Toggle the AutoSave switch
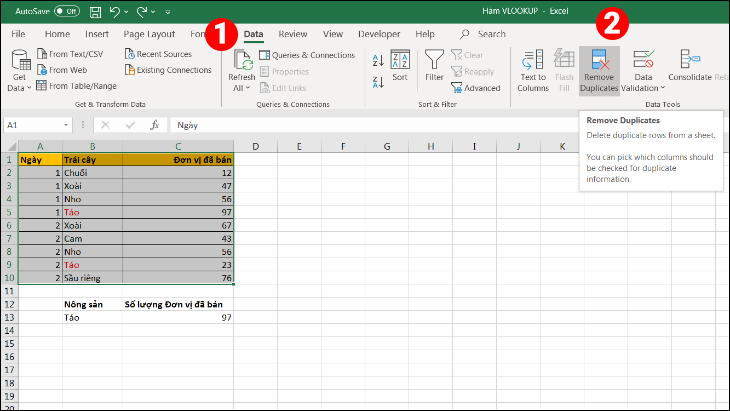This screenshot has width=730, height=411. click(67, 11)
